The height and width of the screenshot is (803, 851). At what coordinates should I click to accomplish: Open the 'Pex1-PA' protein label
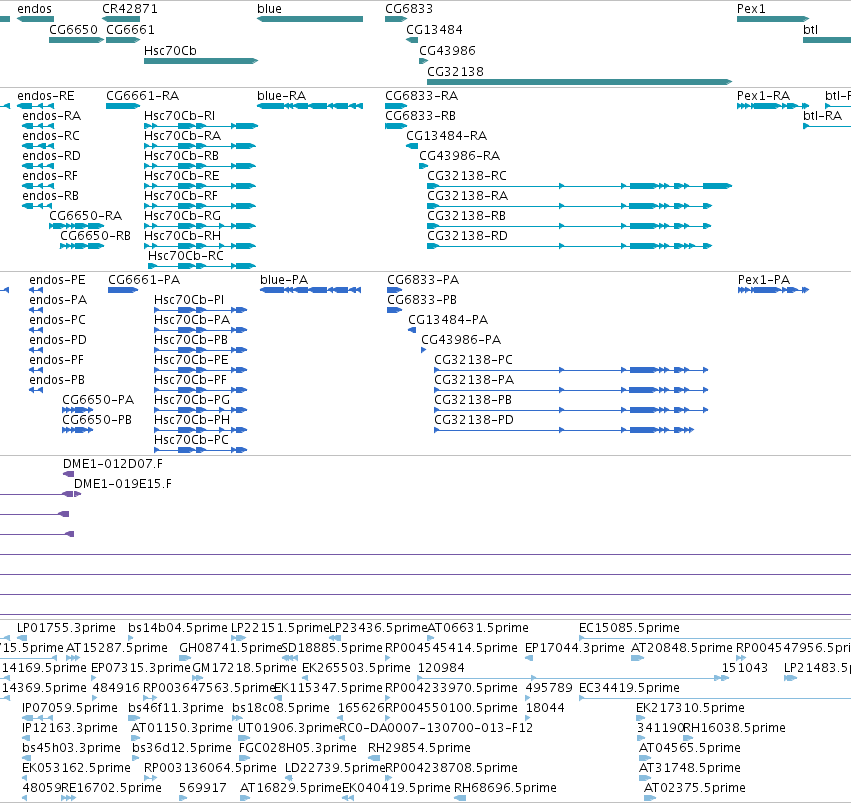(x=764, y=280)
